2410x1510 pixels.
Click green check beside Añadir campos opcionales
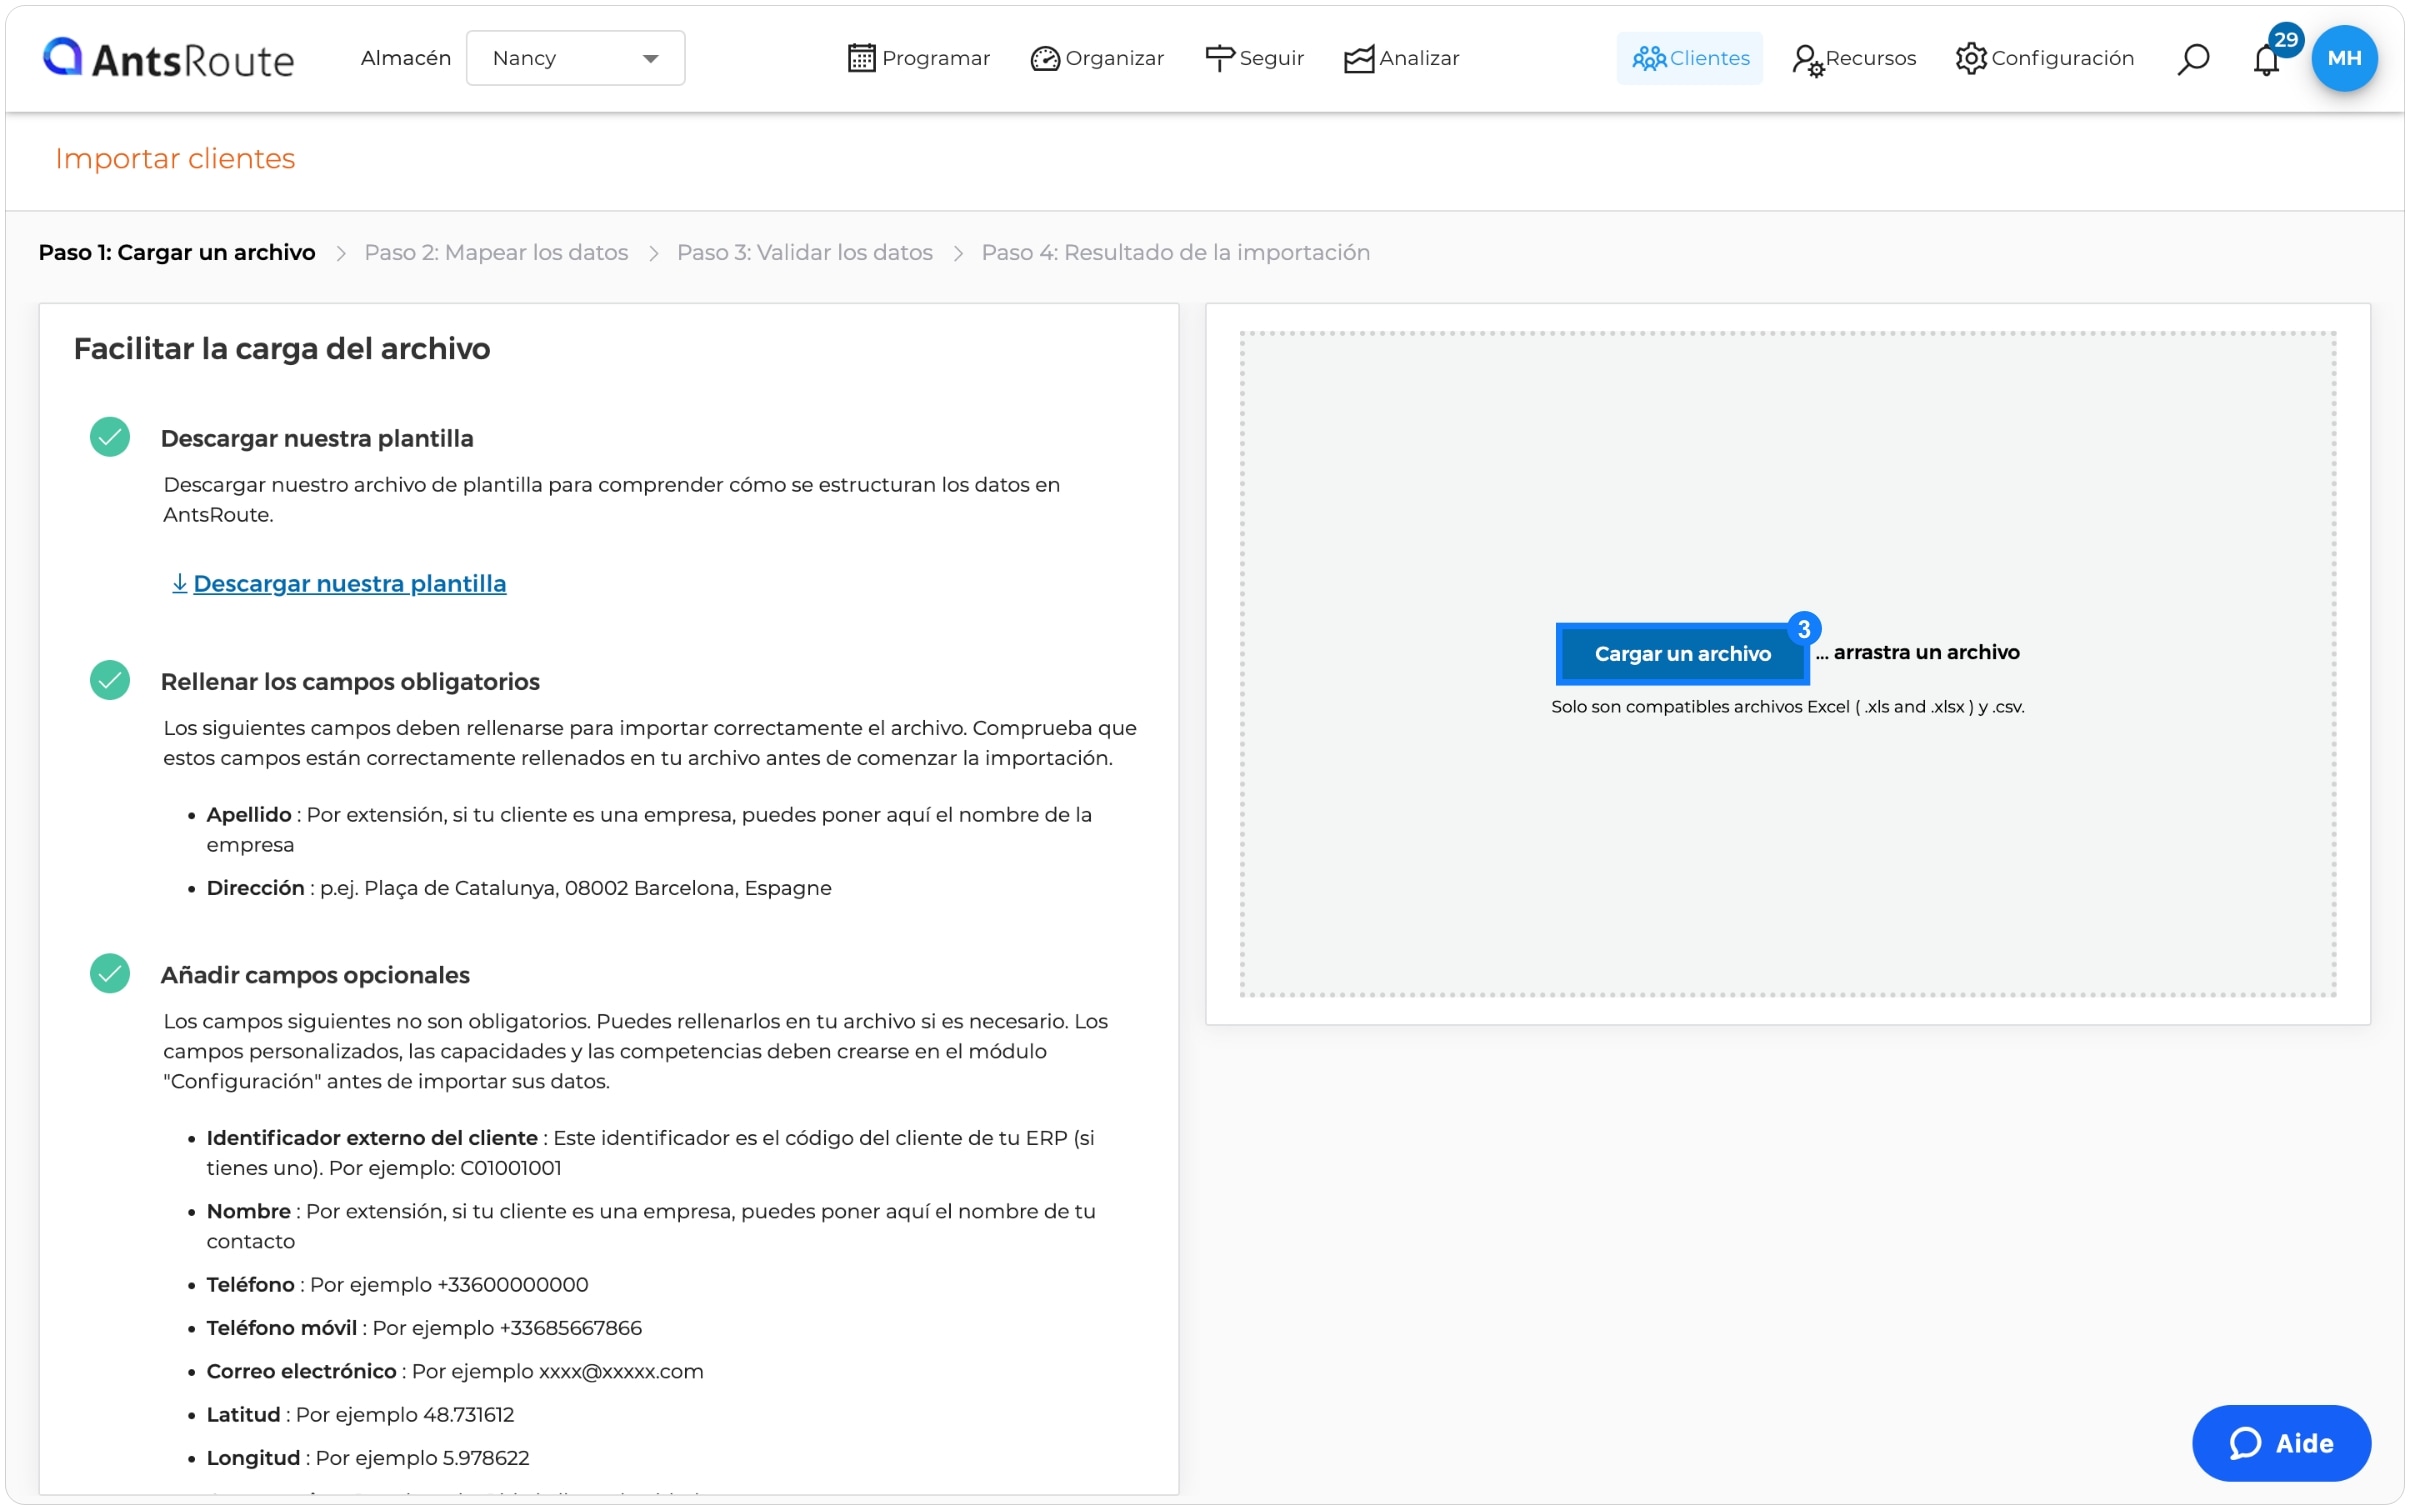coord(110,973)
